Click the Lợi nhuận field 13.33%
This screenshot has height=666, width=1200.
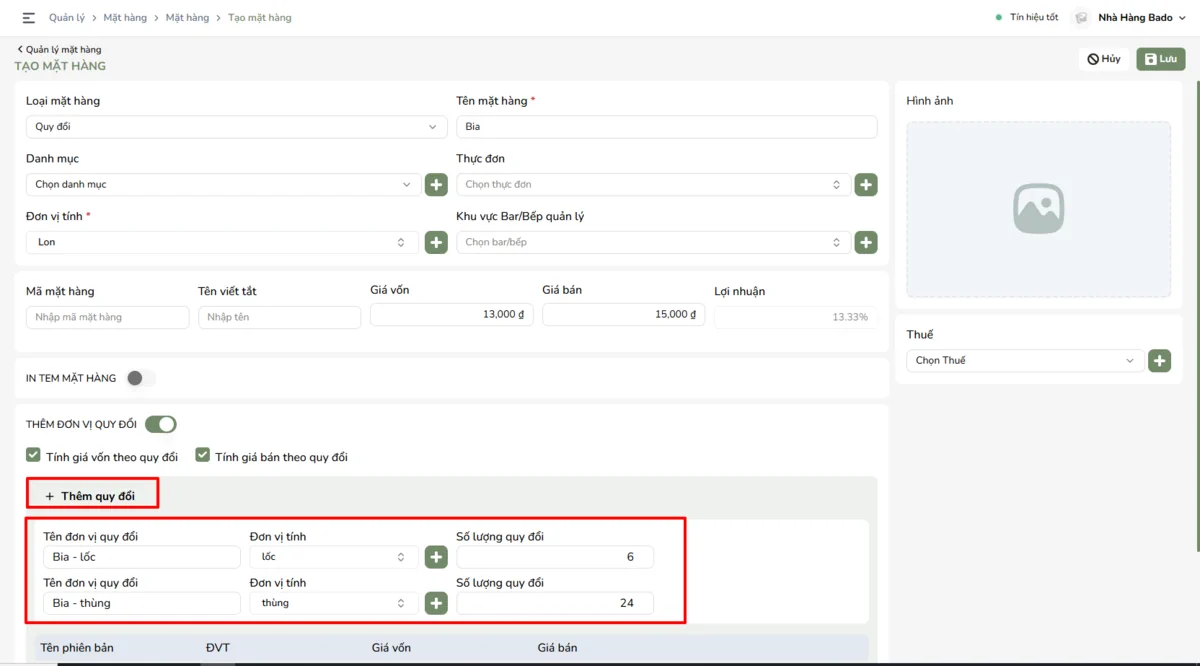(x=796, y=317)
